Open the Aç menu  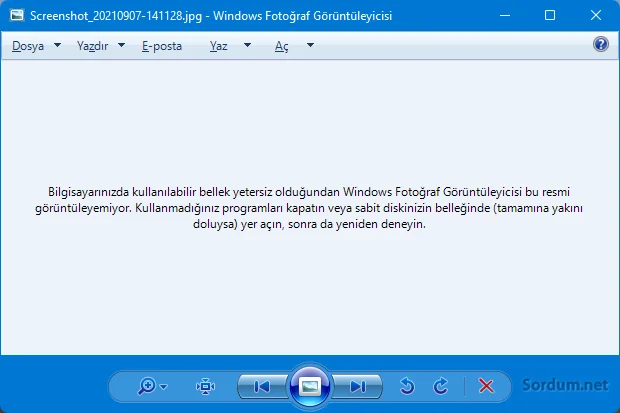point(282,46)
